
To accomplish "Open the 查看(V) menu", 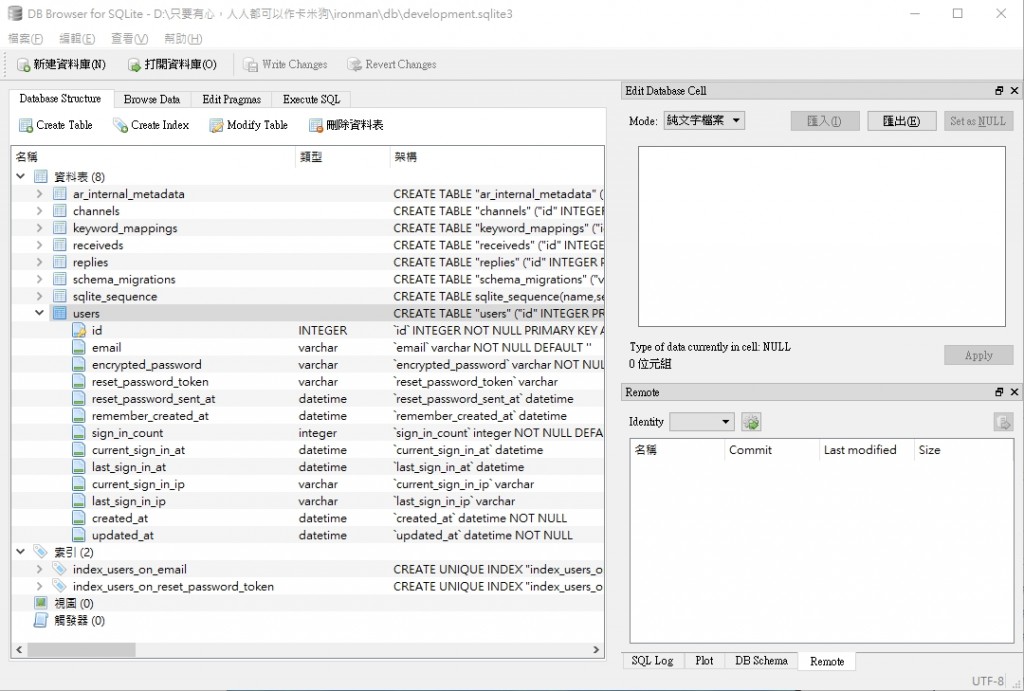I will tap(129, 39).
